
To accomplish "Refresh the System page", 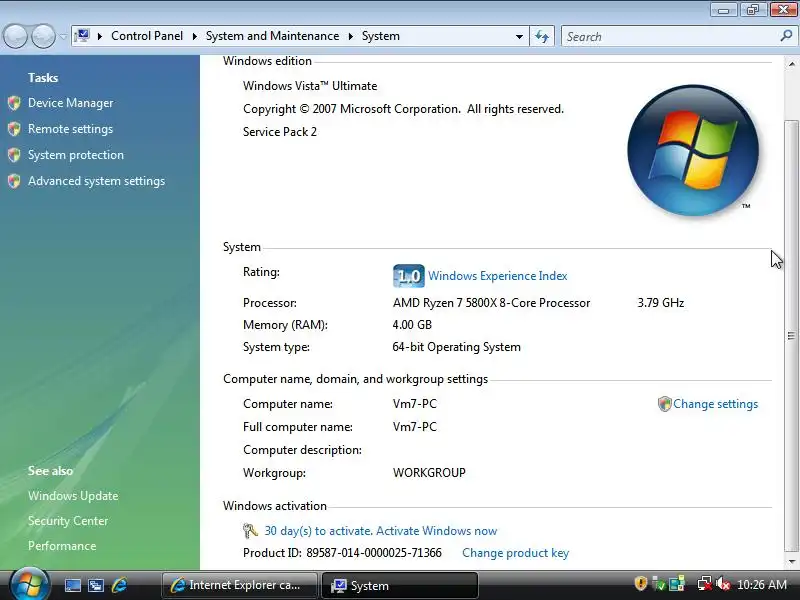I will [x=542, y=37].
